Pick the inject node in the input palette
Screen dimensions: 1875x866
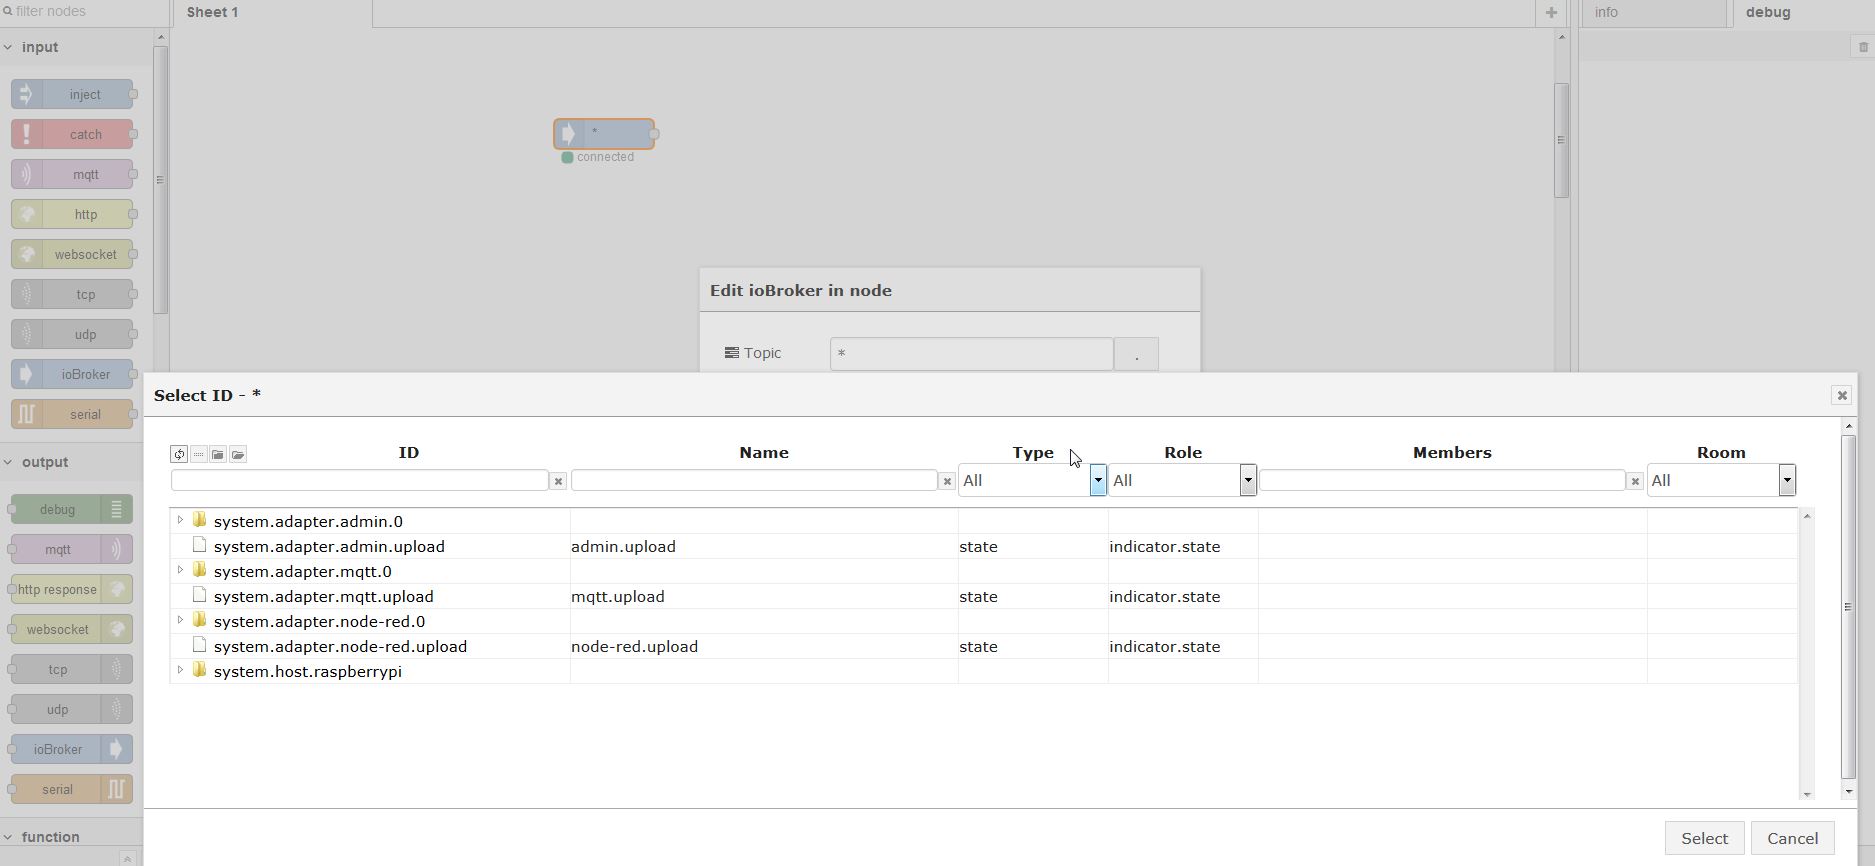coord(72,94)
